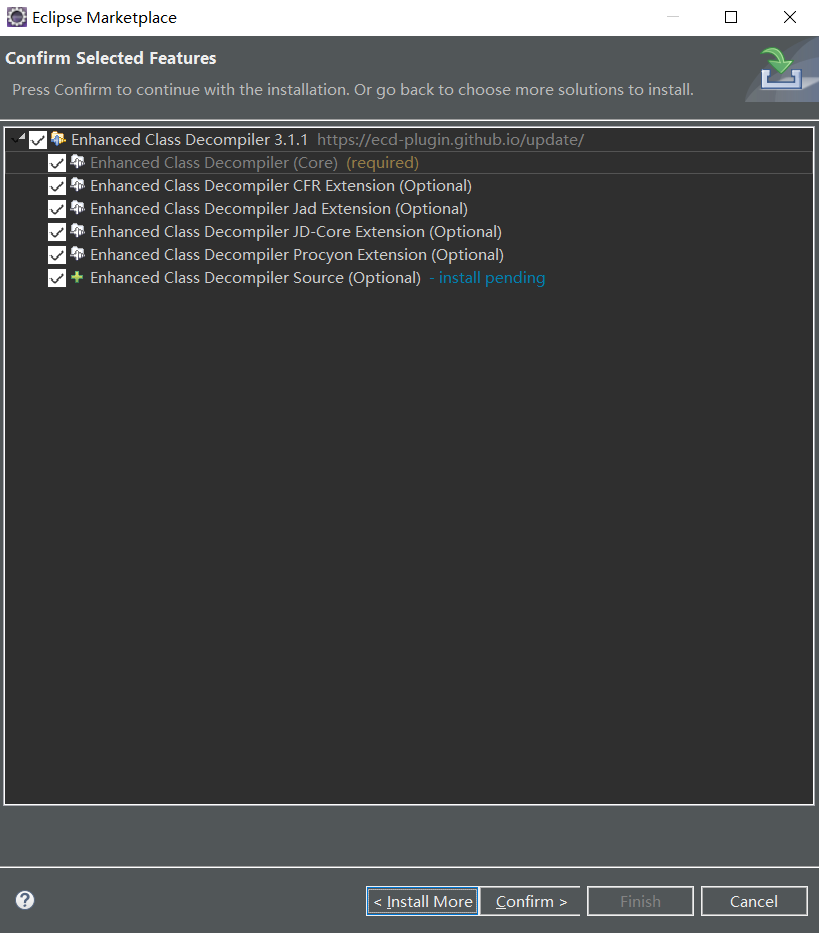Toggle the Enhanced Class Decompiler (Core) checkbox
The width and height of the screenshot is (819, 933).
click(57, 163)
